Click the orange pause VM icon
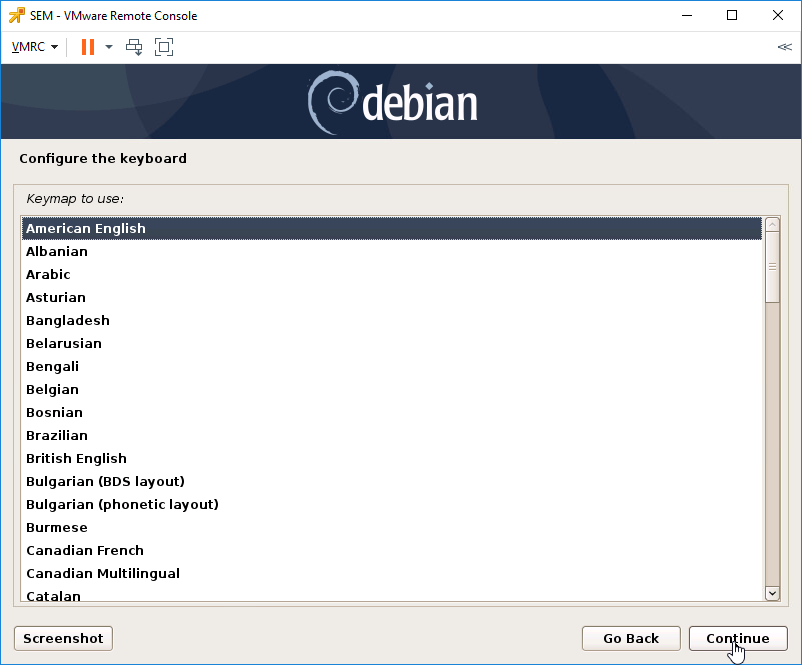Screen dimensions: 802x665 tap(88, 47)
